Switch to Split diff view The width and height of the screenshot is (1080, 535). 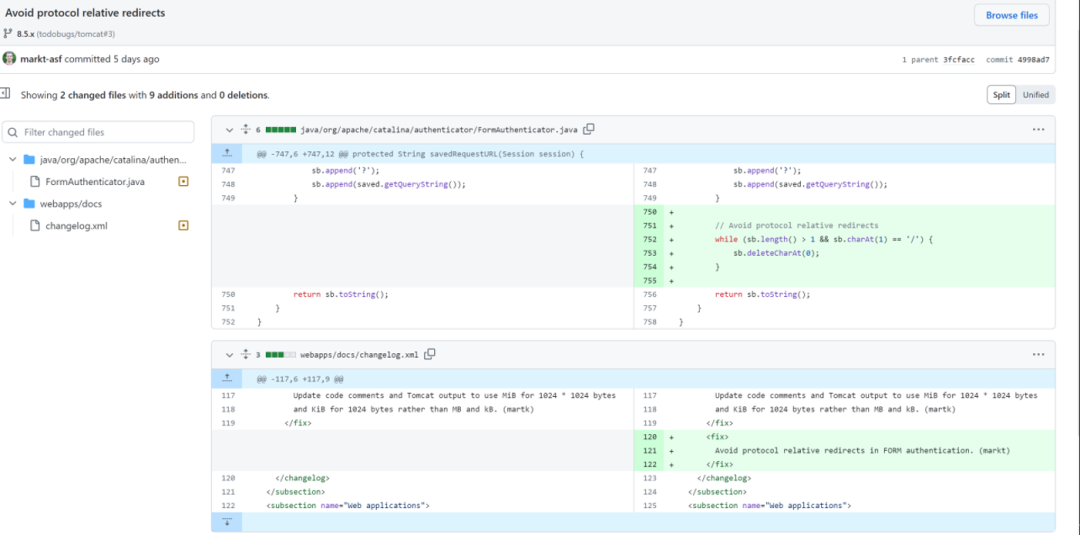coord(1000,95)
